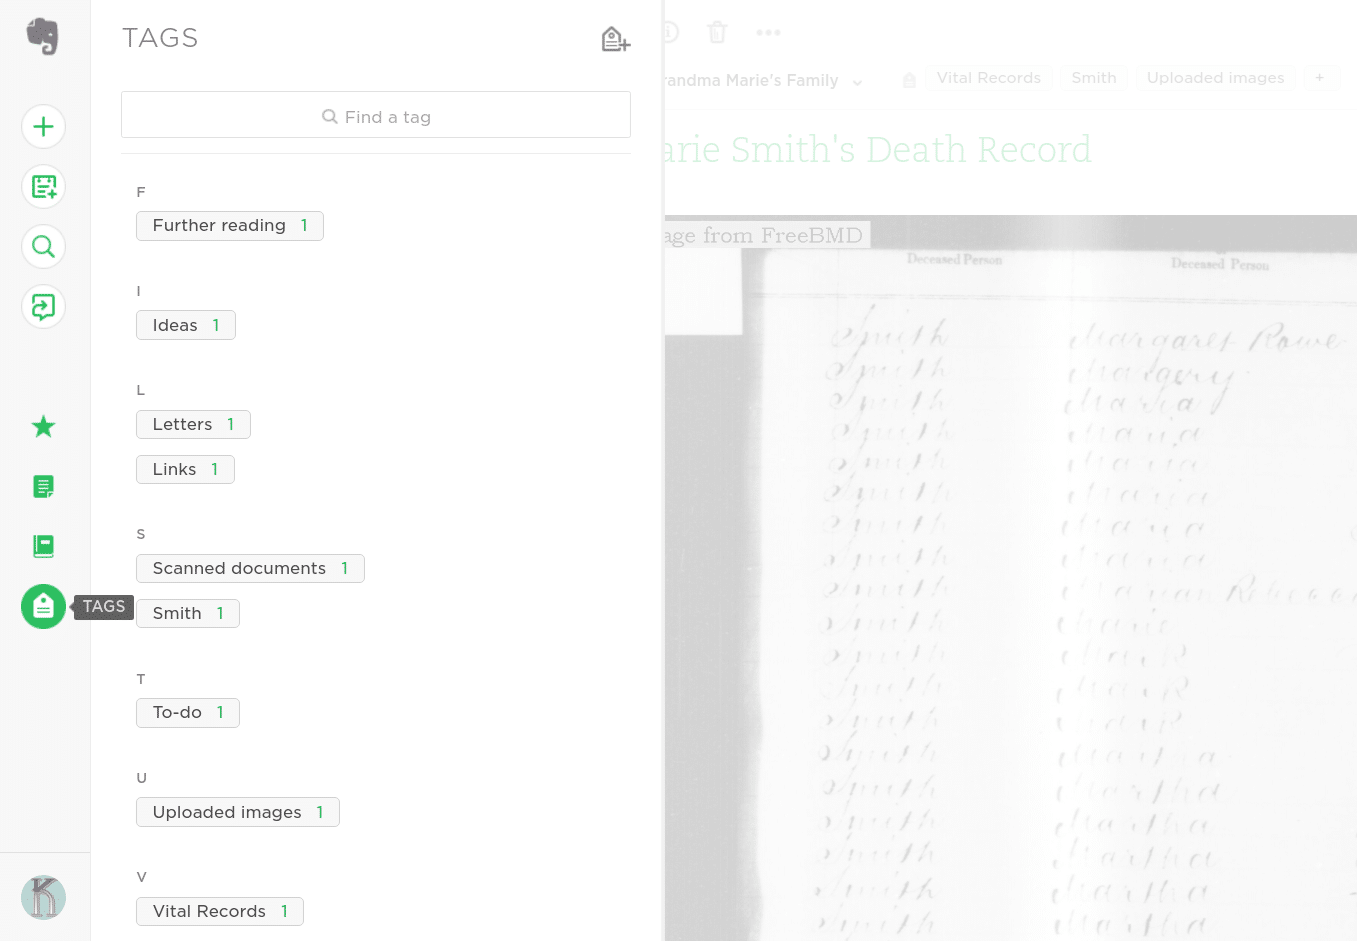Viewport: 1357px width, 941px height.
Task: Select the Smith tag in list
Action: pos(188,613)
